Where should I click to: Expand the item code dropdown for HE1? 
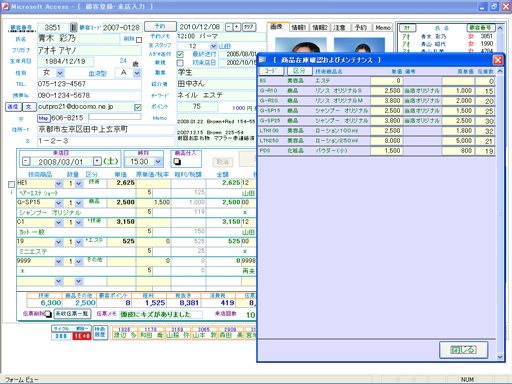(x=58, y=184)
